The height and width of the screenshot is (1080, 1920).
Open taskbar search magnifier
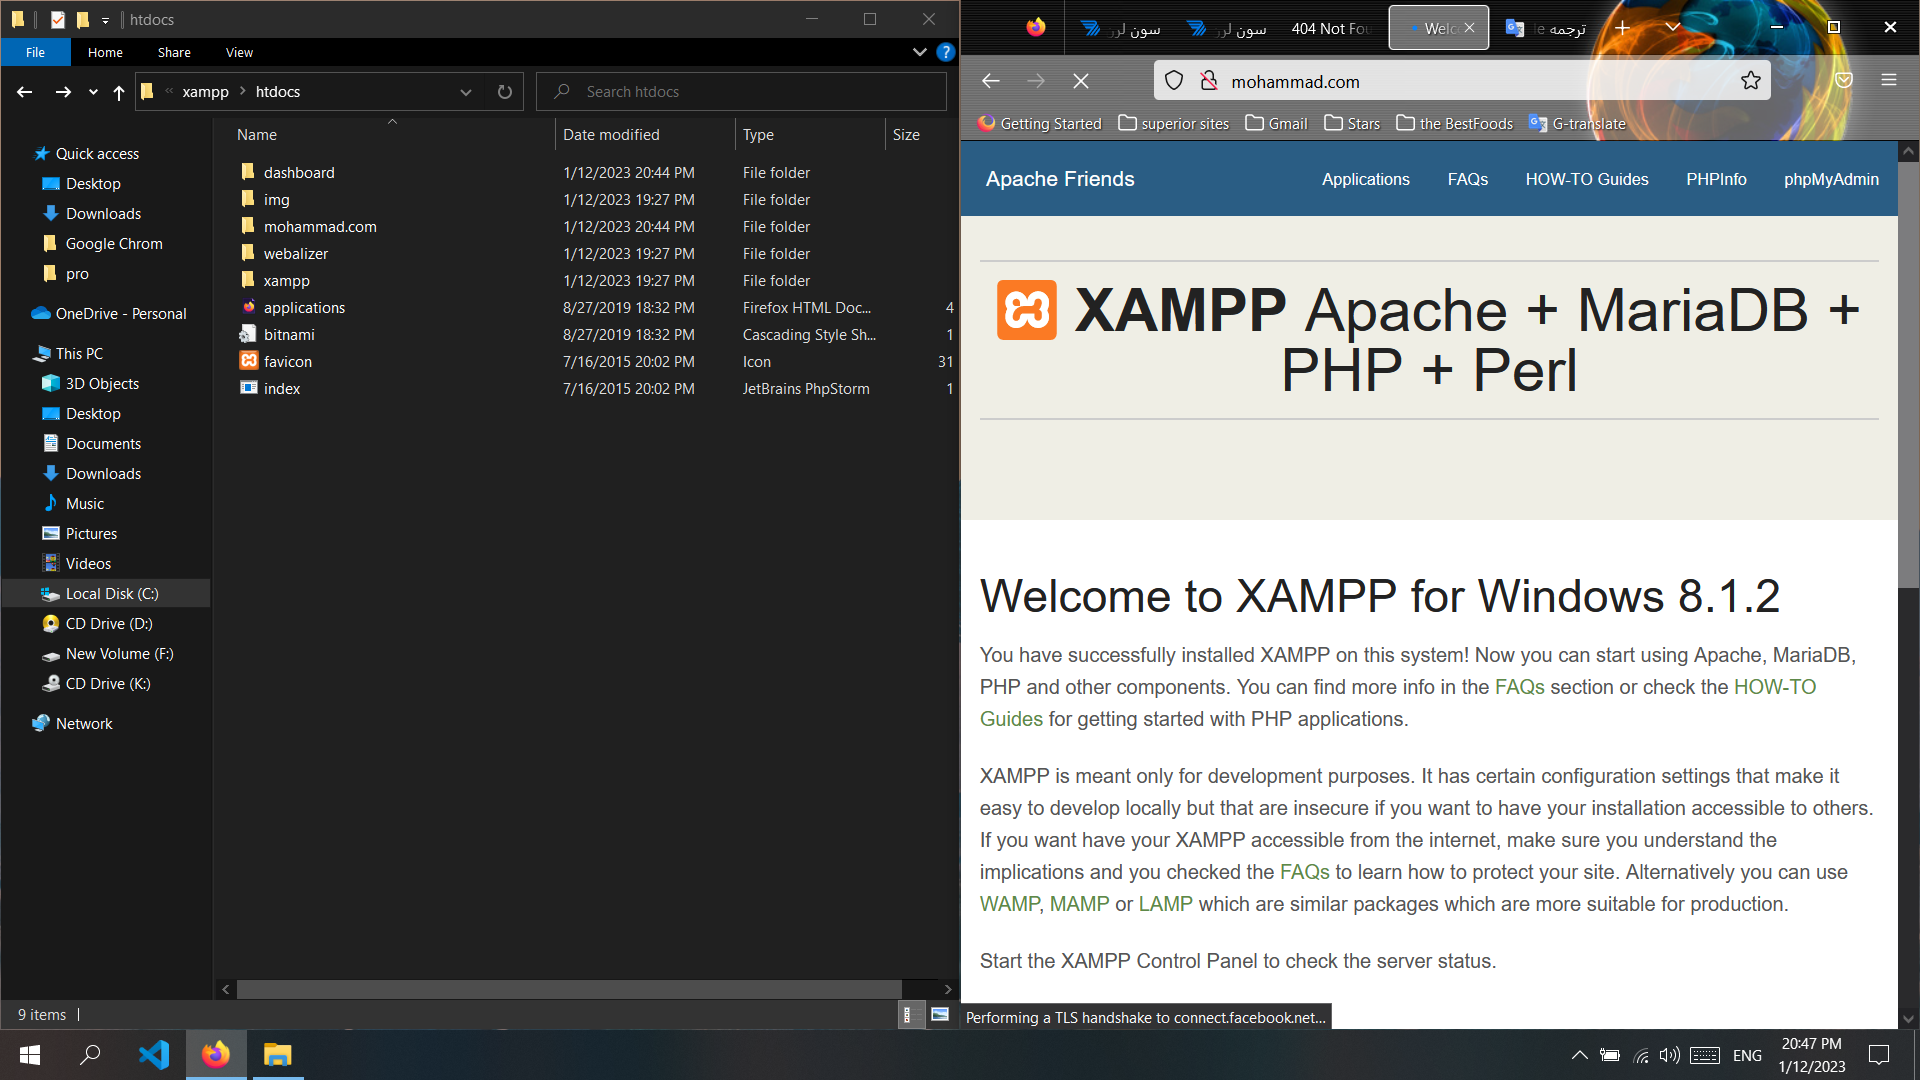click(90, 1055)
